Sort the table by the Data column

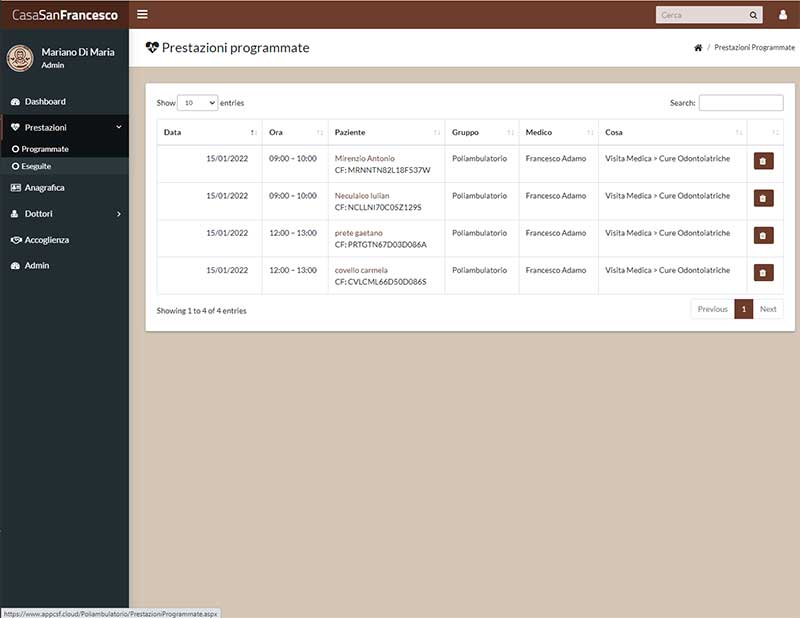click(209, 132)
